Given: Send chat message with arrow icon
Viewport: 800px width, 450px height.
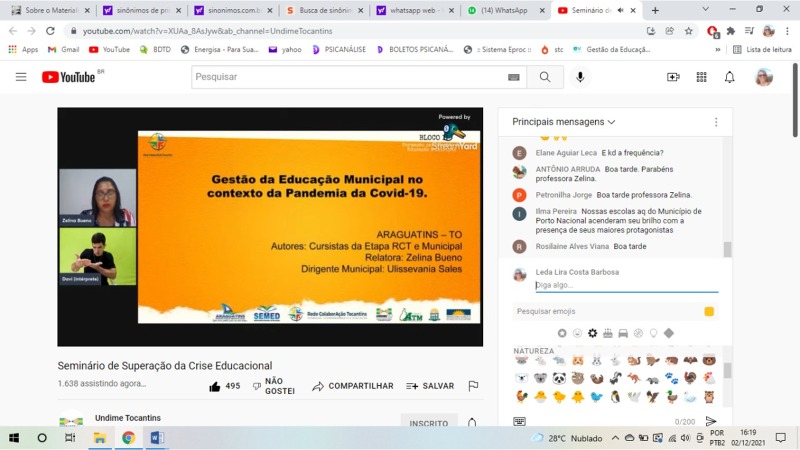Looking at the screenshot, I should (711, 421).
